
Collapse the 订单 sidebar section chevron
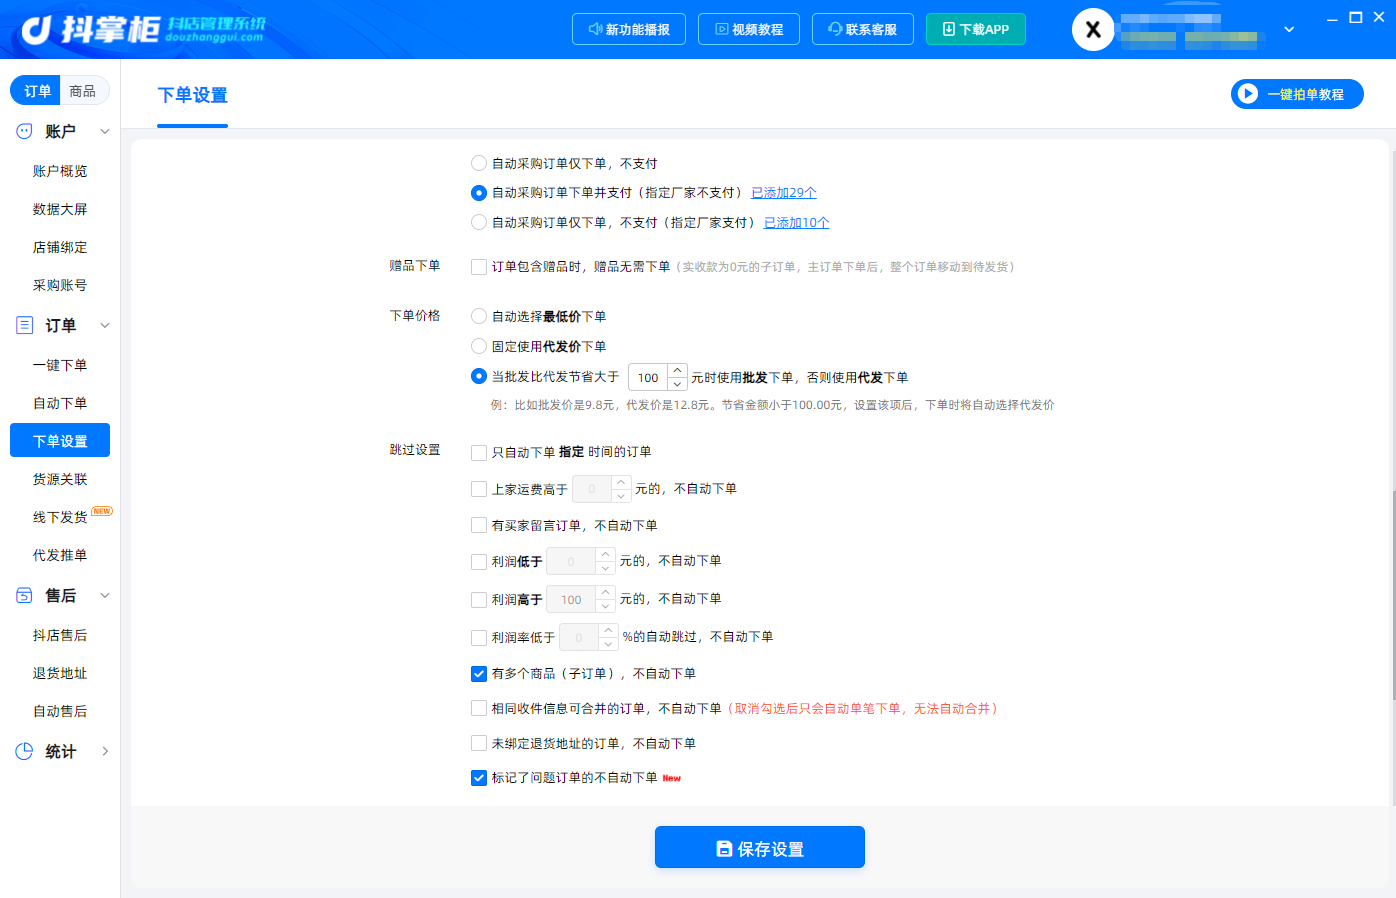pos(105,325)
